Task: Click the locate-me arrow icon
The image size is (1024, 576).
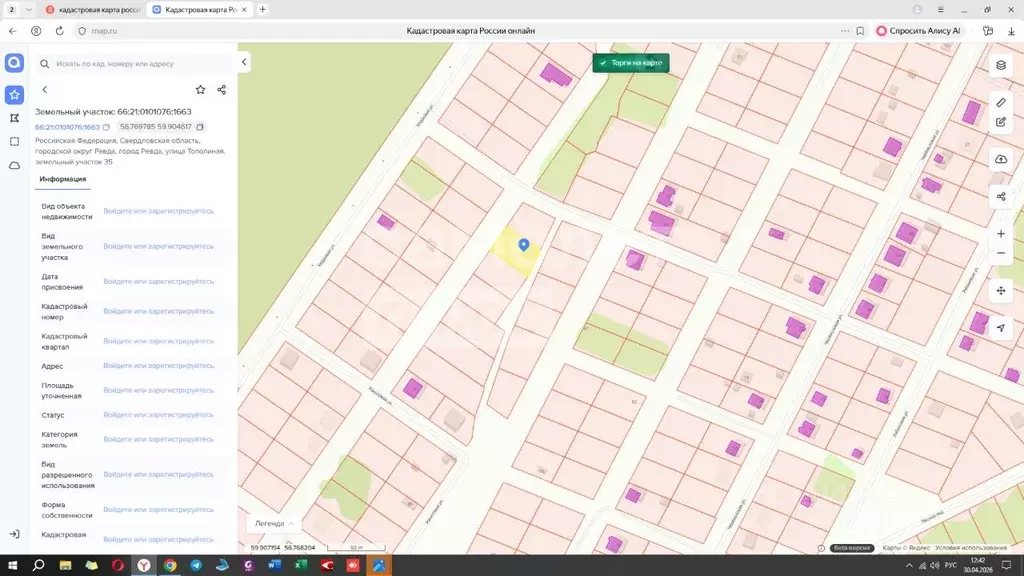Action: [1000, 328]
